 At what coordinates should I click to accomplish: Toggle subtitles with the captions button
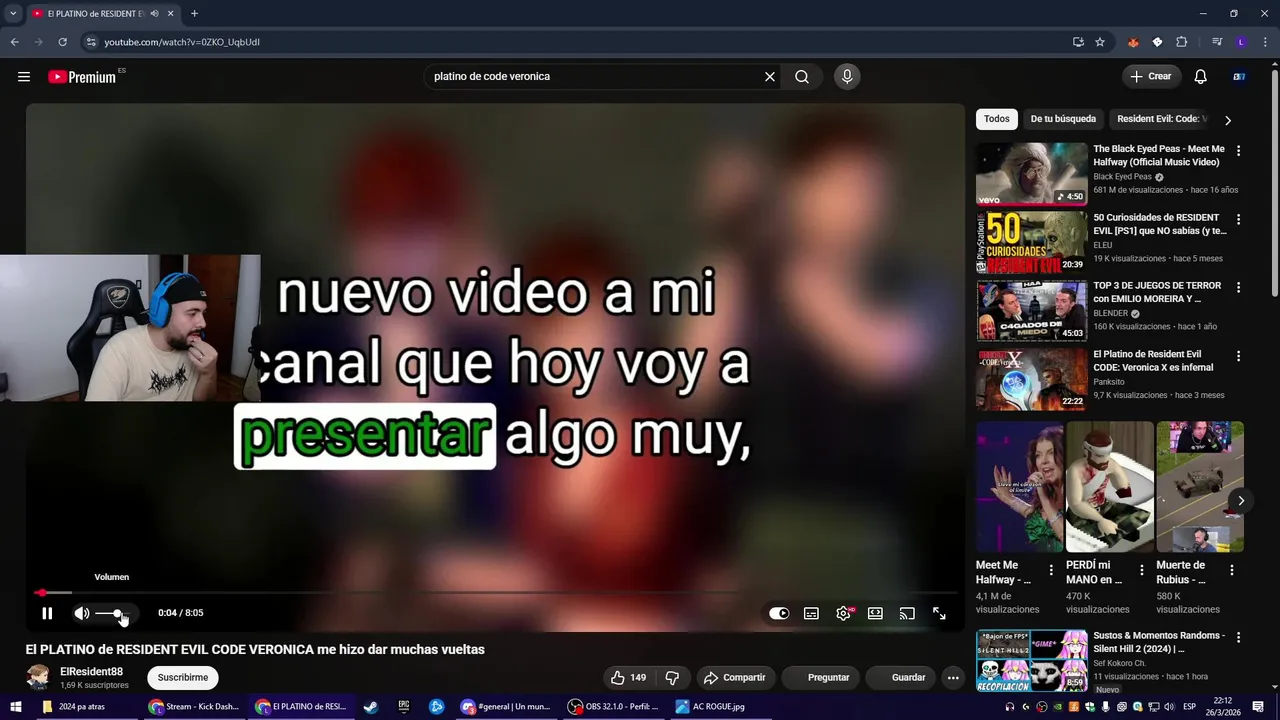(811, 613)
